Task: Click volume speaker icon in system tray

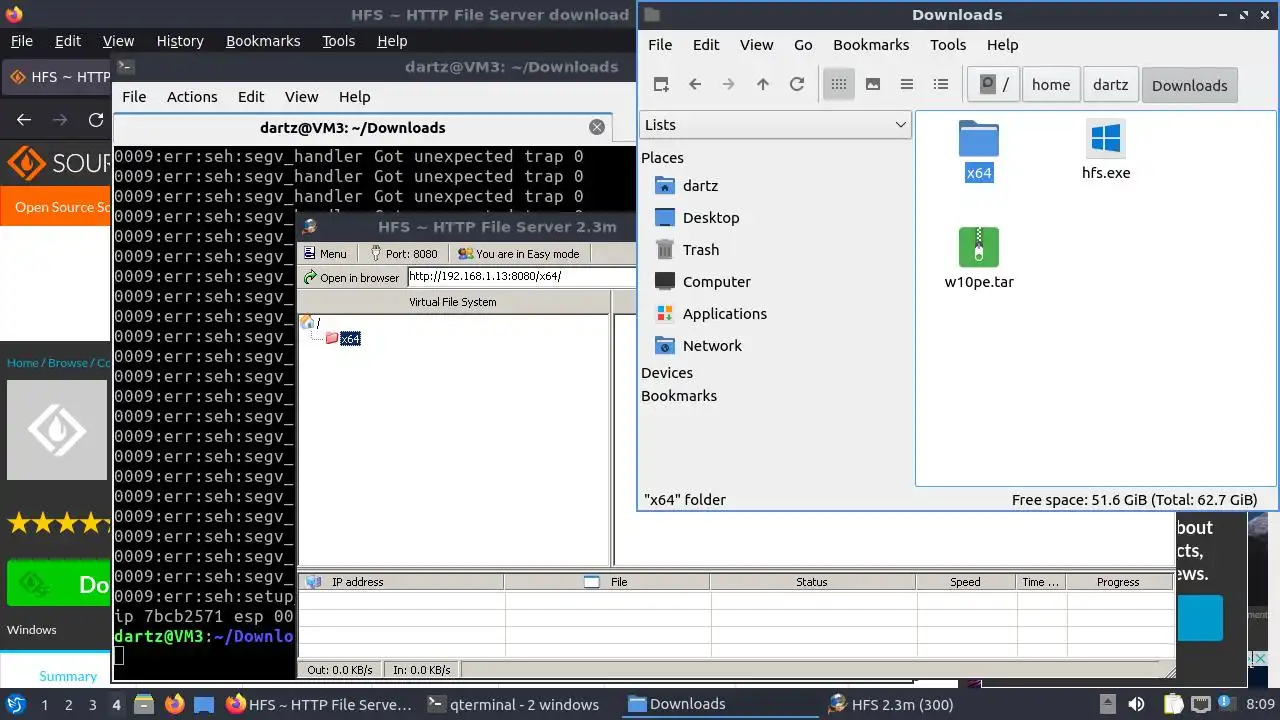Action: (1137, 704)
